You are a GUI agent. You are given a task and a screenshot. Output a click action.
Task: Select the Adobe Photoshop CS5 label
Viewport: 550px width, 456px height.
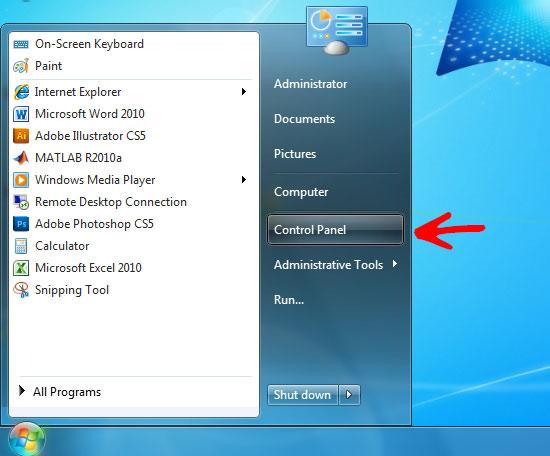94,224
